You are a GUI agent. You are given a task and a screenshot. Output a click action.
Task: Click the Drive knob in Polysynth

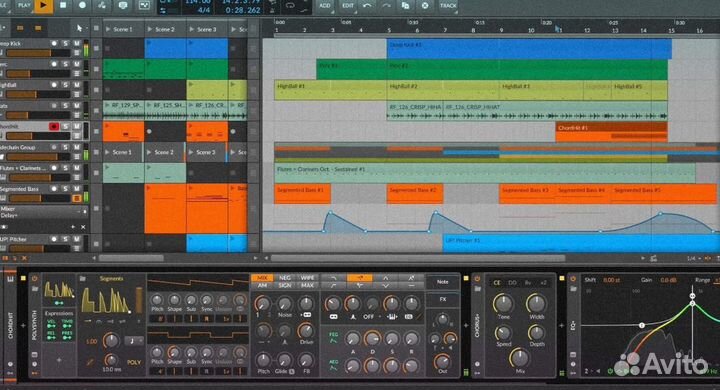[x=306, y=331]
